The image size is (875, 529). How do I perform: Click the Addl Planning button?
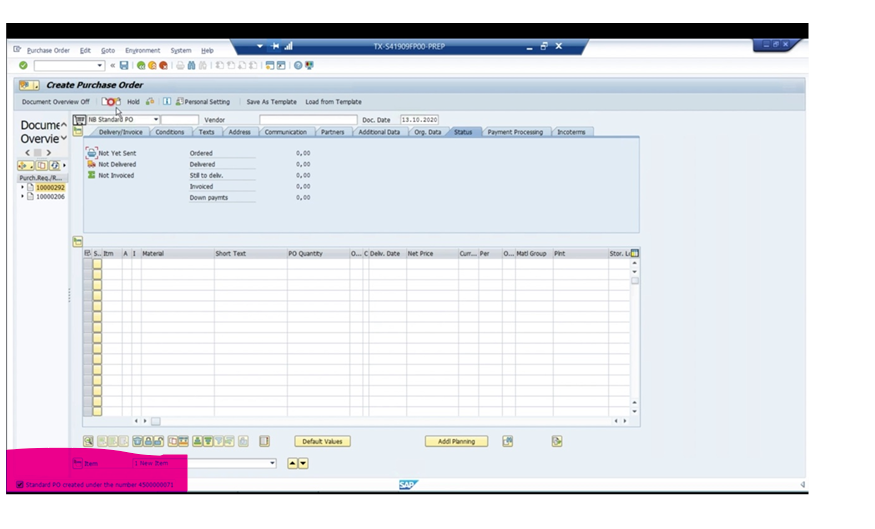click(x=456, y=441)
